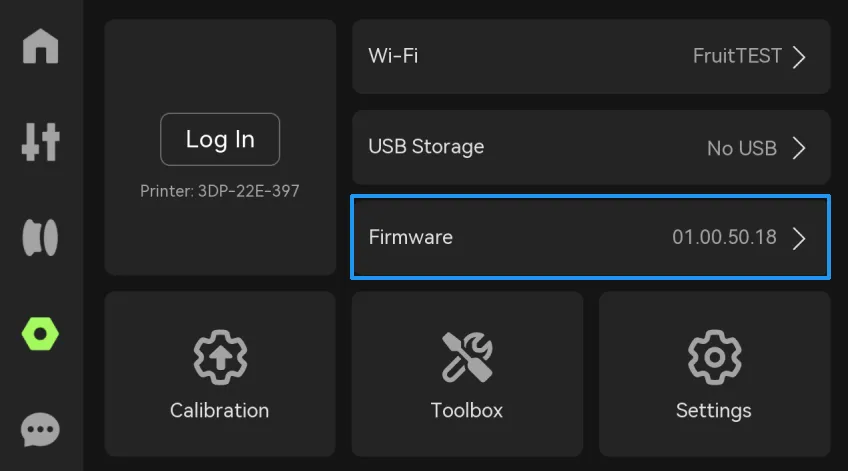Expand the Wi-Fi chevron arrow

tap(799, 57)
